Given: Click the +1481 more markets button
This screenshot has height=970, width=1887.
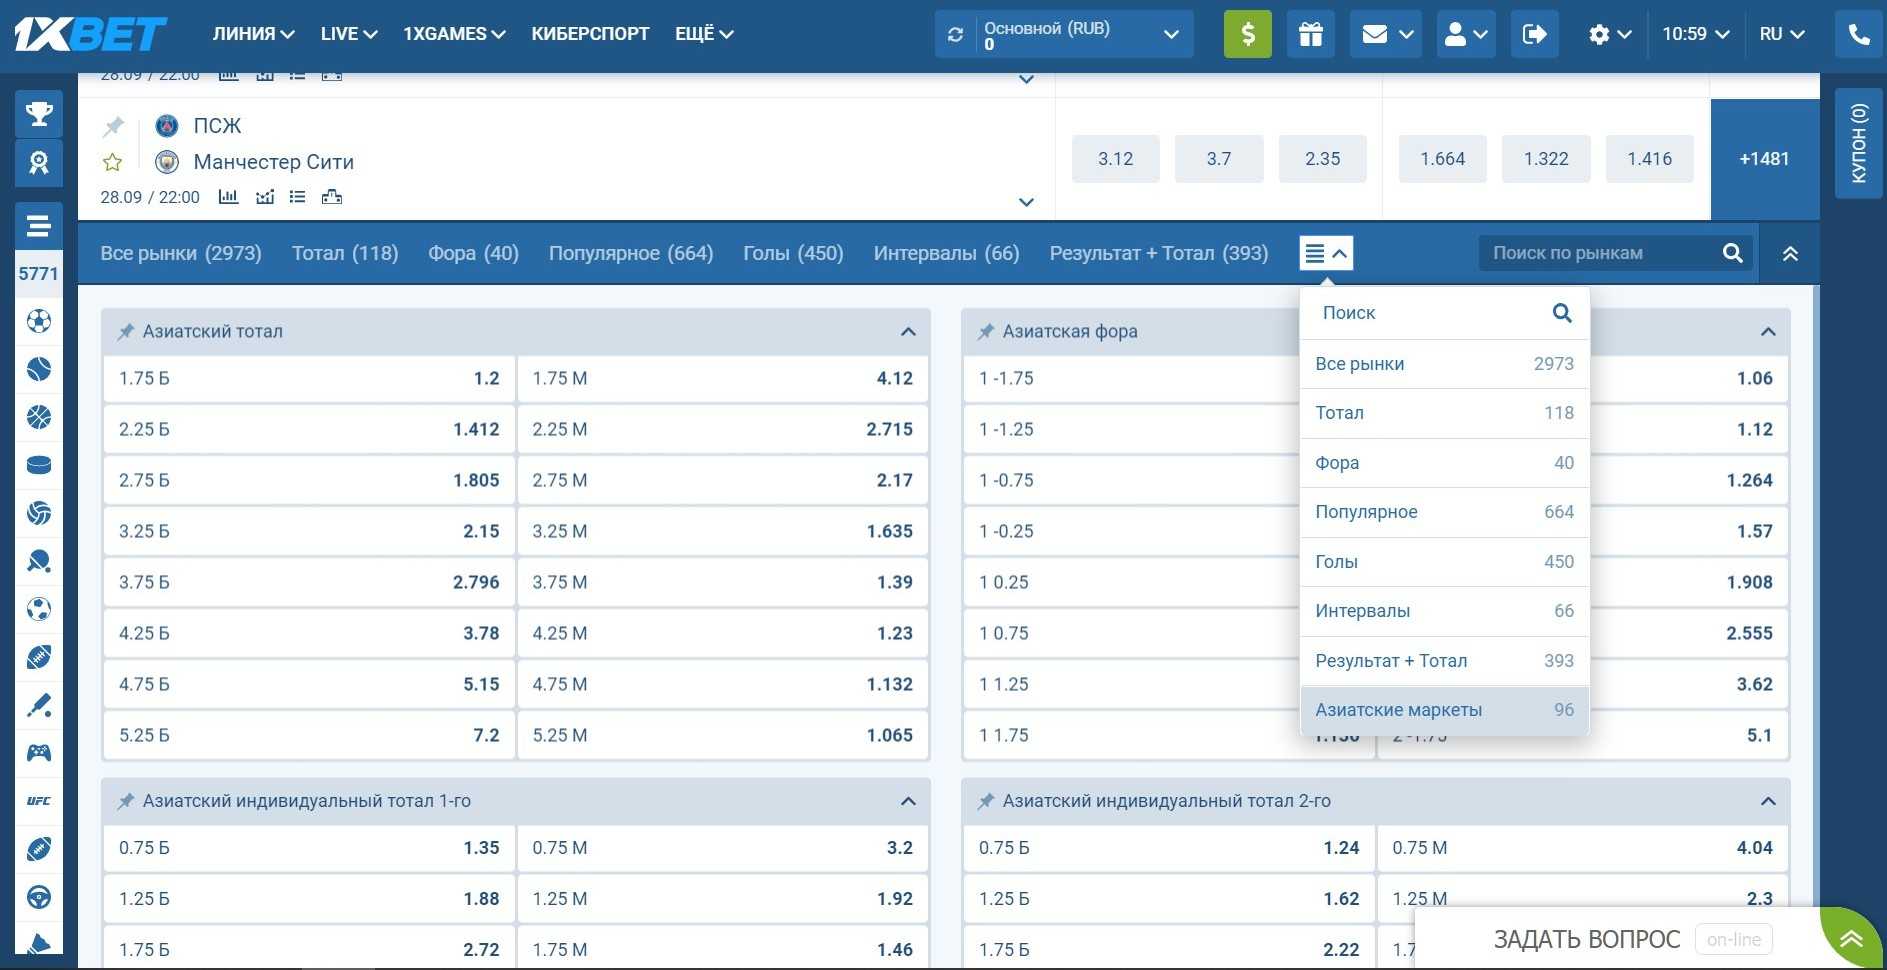Looking at the screenshot, I should coord(1763,159).
